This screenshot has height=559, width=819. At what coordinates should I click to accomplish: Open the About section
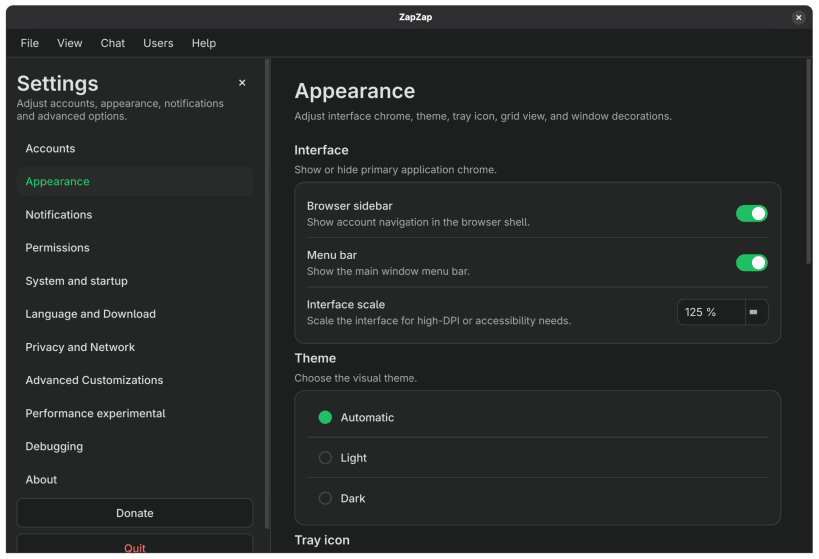pos(135,480)
